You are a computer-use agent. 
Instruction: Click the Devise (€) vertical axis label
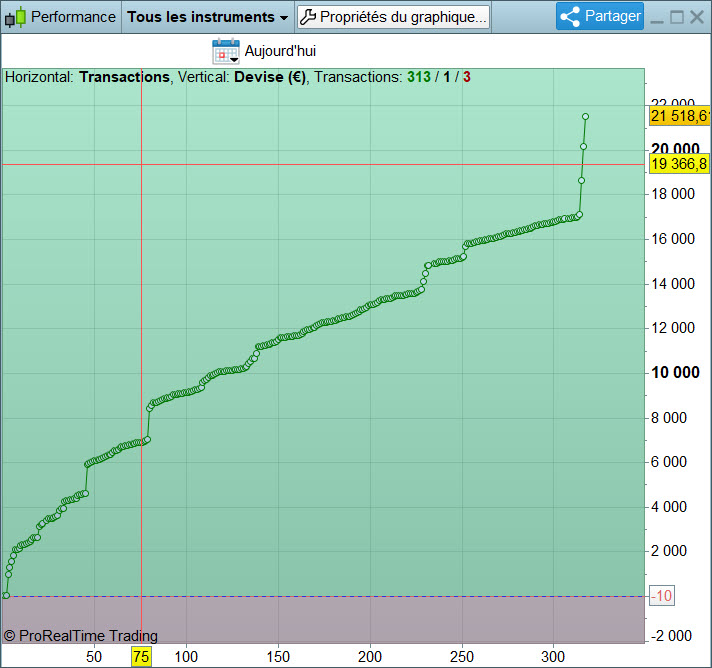pos(270,77)
